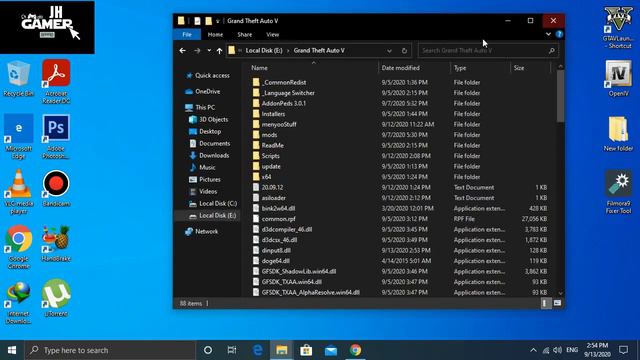Select the Bandicam desktop icon
The height and width of the screenshot is (360, 640).
[x=56, y=189]
